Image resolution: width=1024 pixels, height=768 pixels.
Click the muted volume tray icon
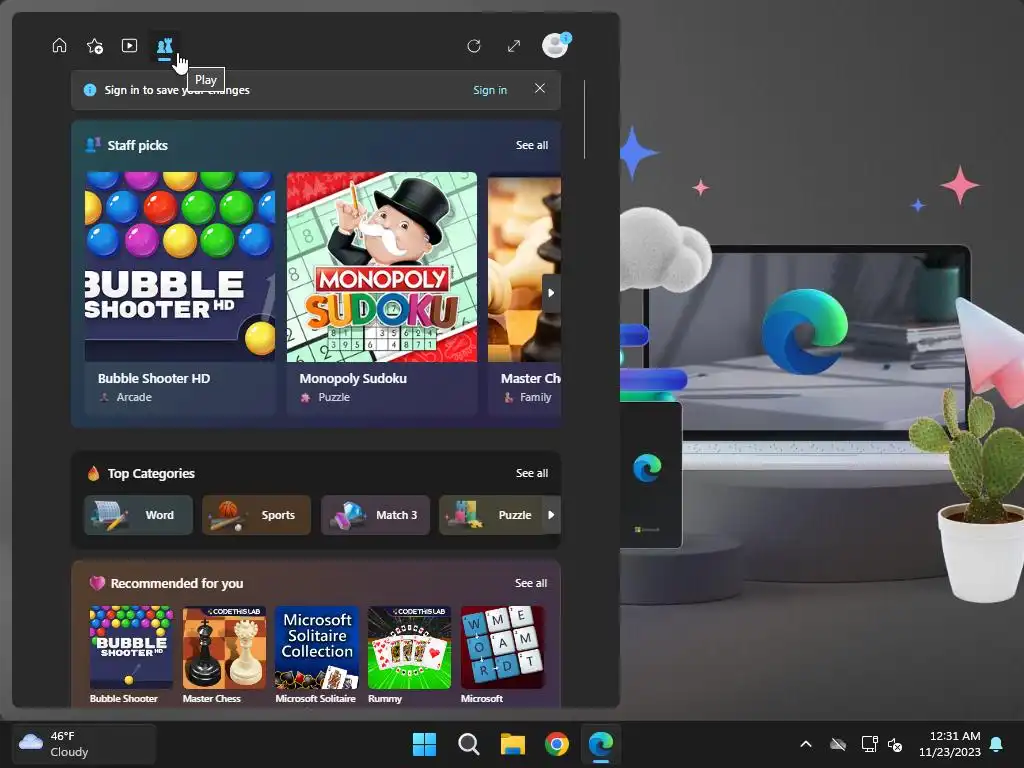(895, 744)
